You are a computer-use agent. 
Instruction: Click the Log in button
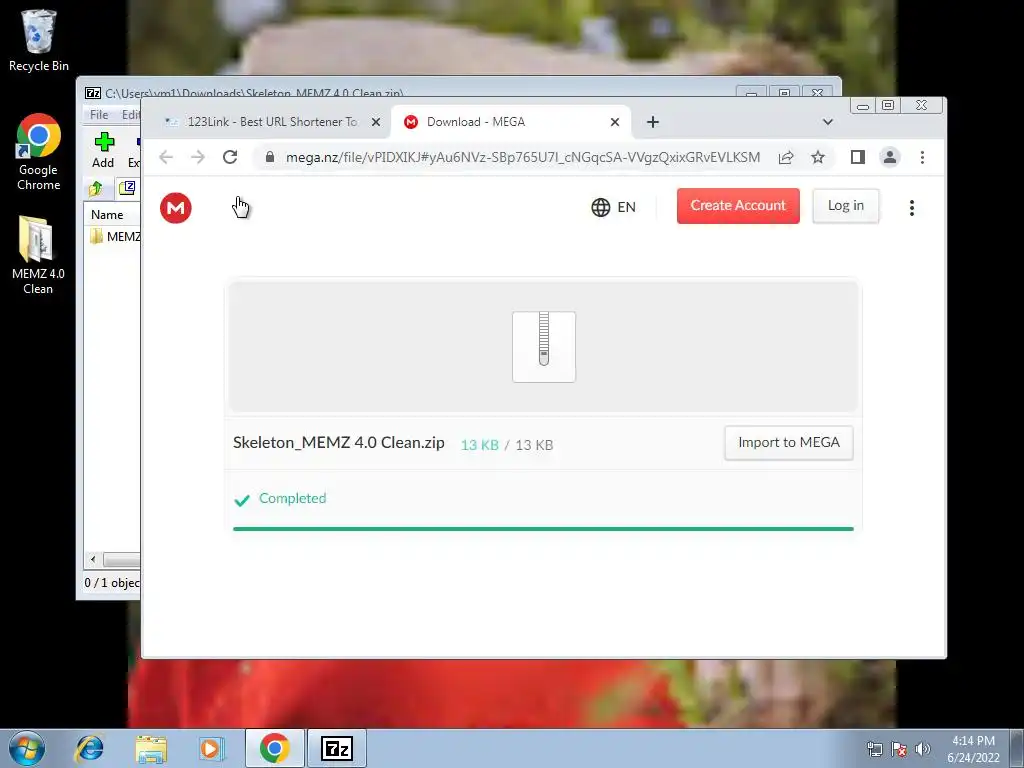click(x=846, y=206)
